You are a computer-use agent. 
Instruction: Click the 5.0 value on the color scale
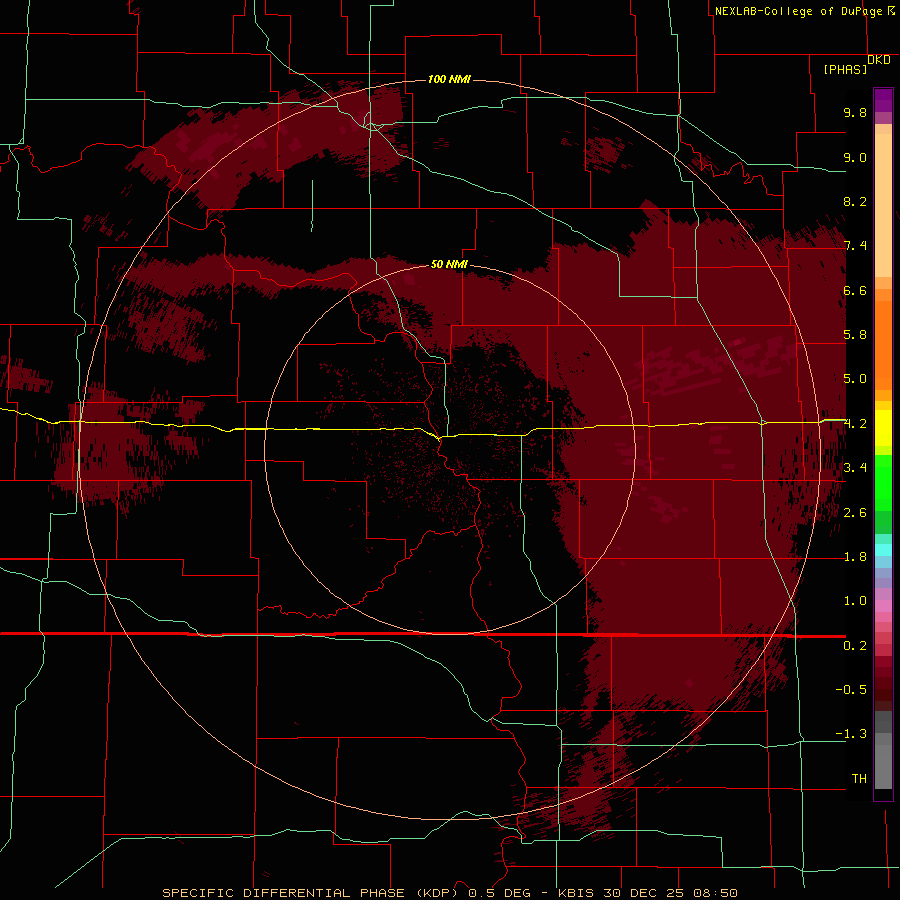[x=855, y=379]
